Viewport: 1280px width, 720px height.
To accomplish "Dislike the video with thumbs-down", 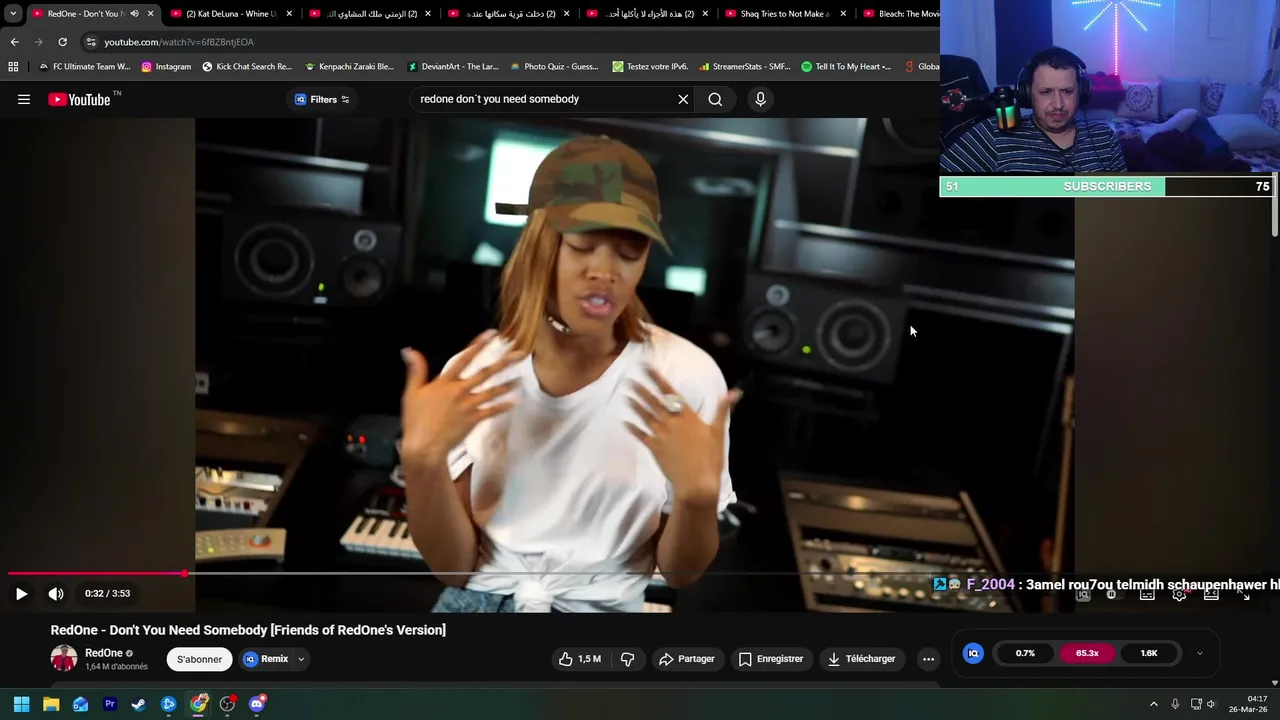I will (628, 659).
